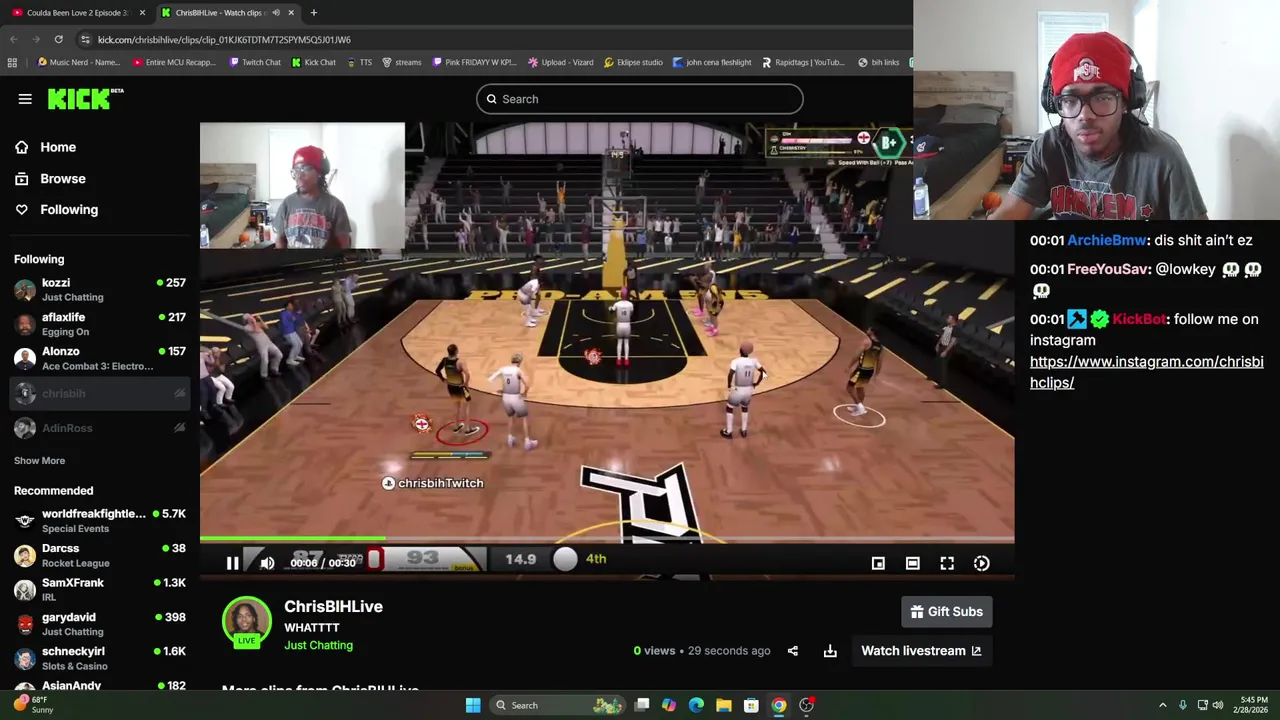Click the address bar URL
1280x720 pixels.
click(224, 40)
